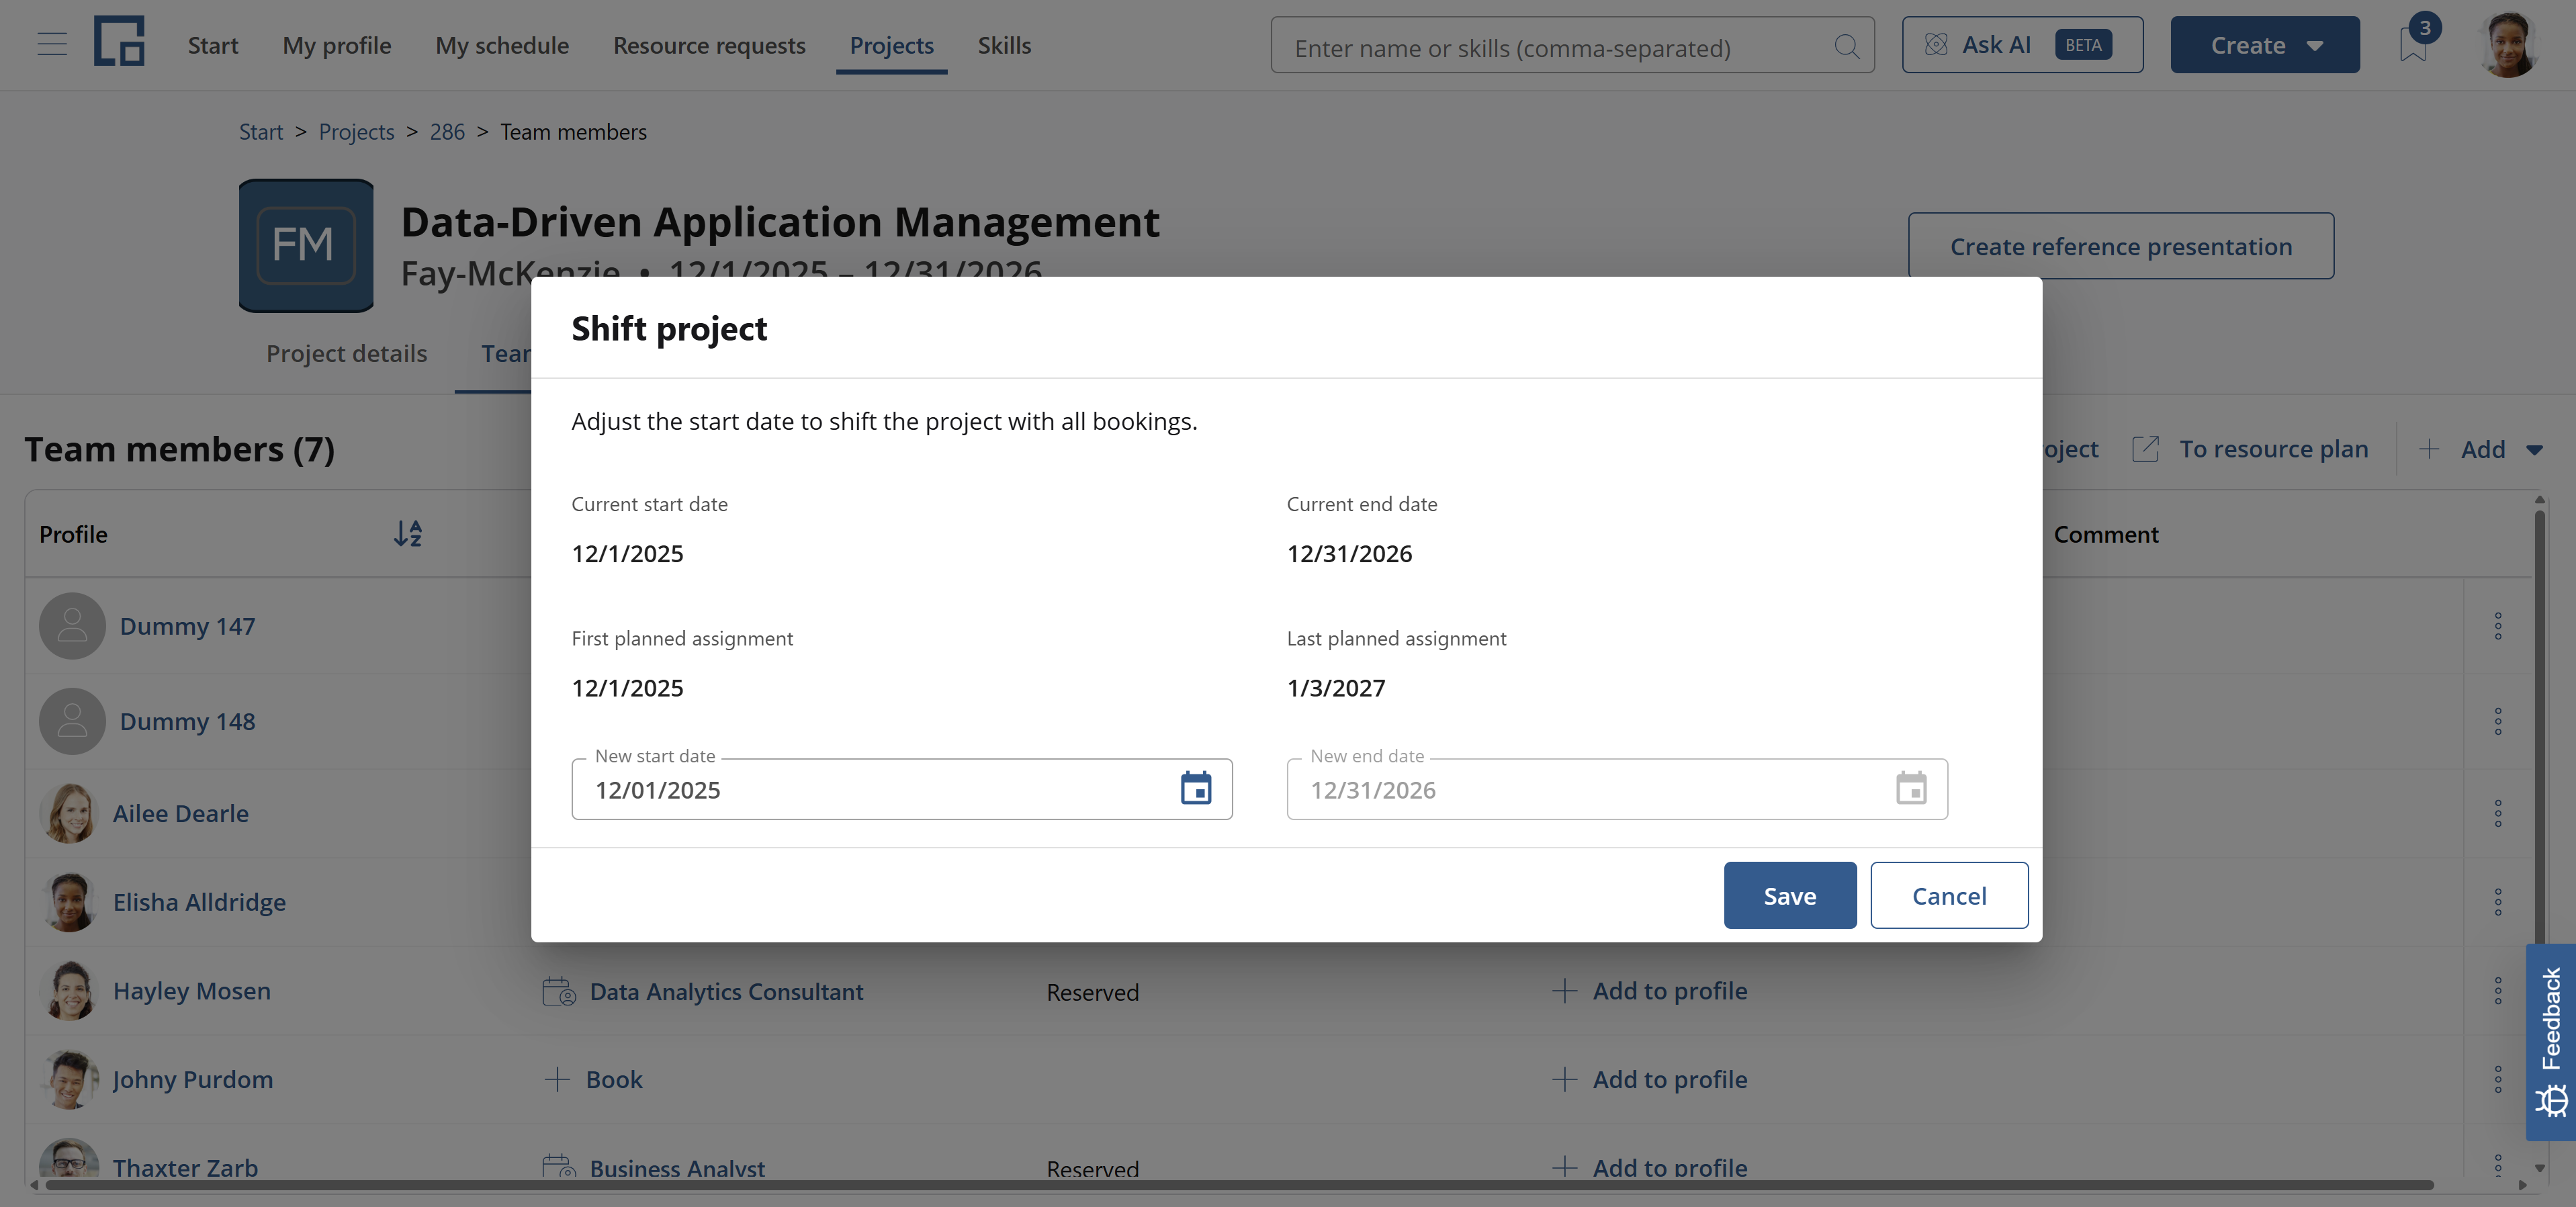Open My profile tab
This screenshot has height=1207, width=2576.
[337, 45]
